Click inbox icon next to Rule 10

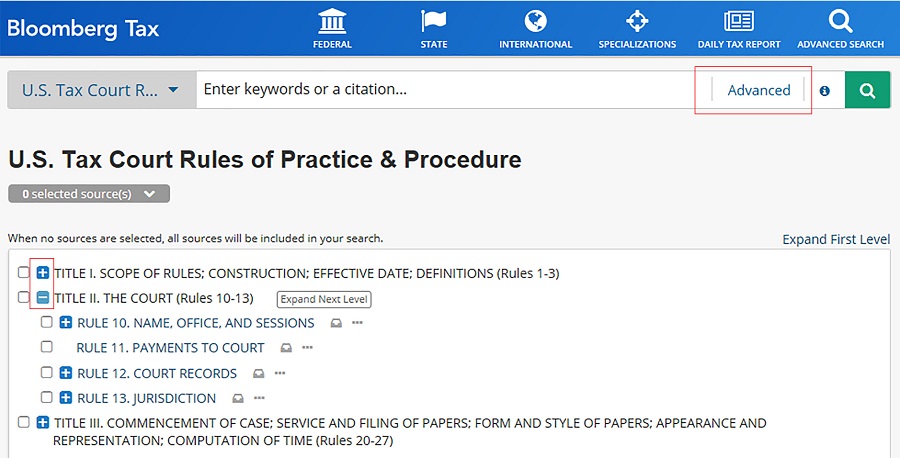click(336, 323)
